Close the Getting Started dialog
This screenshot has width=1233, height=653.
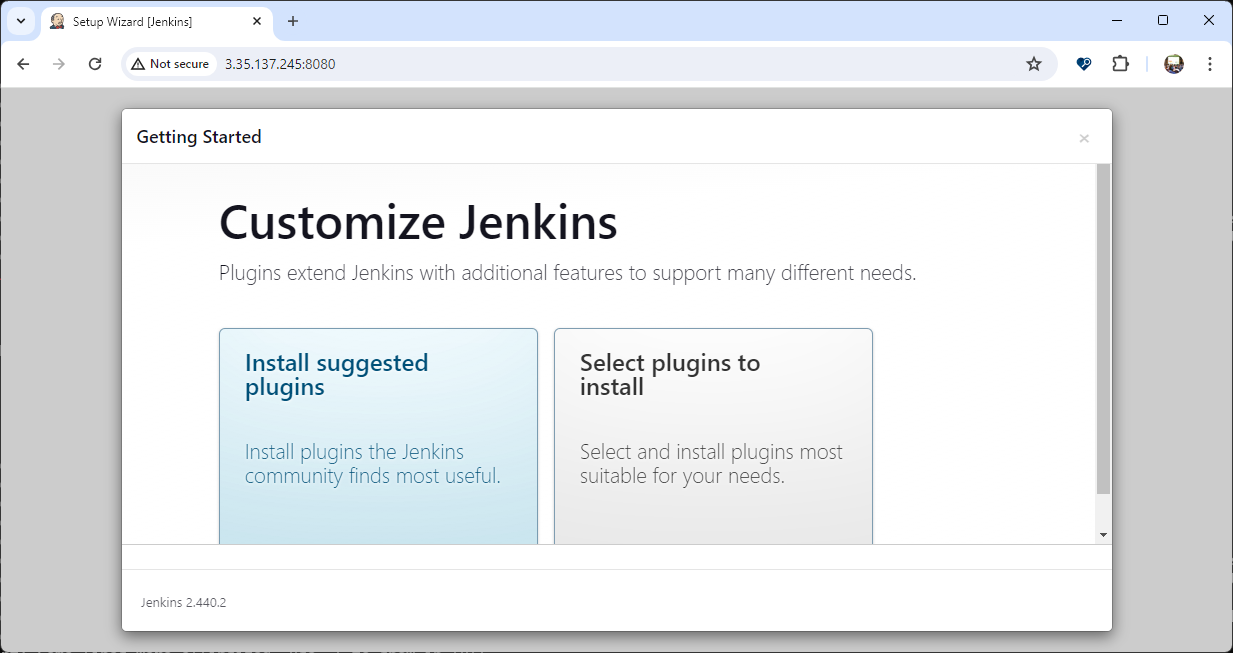click(x=1084, y=138)
